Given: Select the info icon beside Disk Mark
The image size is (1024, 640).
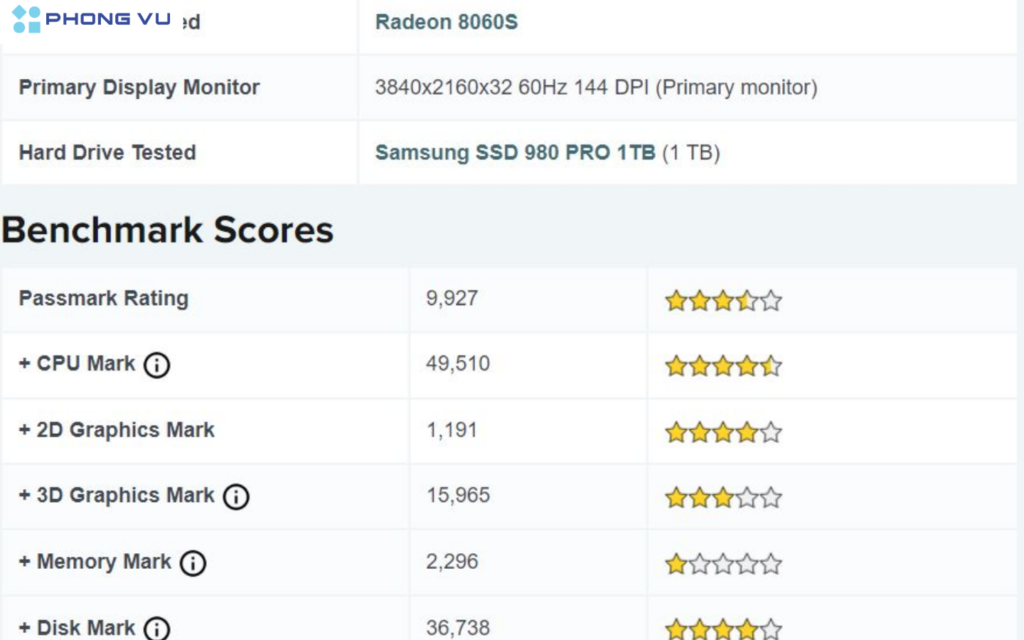Looking at the screenshot, I should pyautogui.click(x=157, y=628).
